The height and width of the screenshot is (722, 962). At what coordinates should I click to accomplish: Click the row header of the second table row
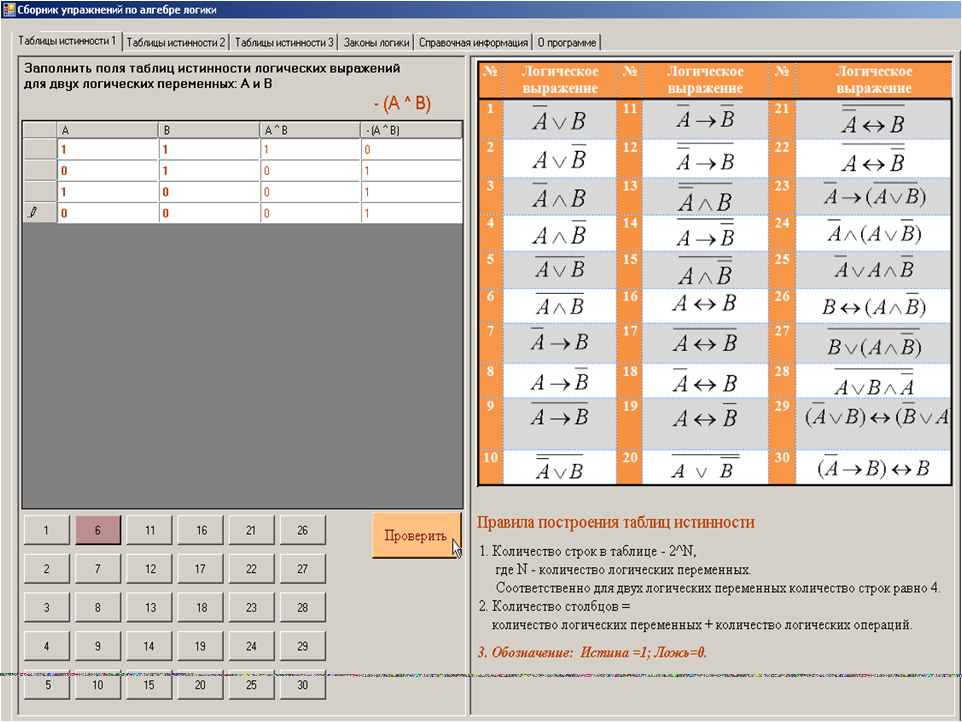pyautogui.click(x=39, y=171)
